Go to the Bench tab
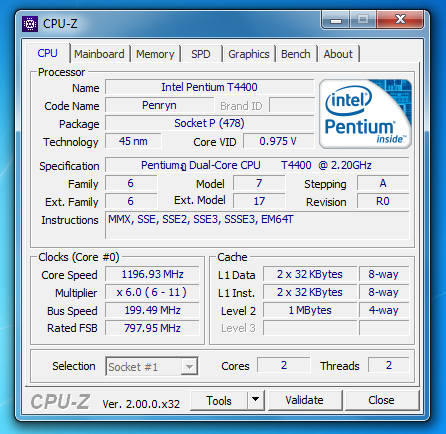Viewport: 446px width, 434px height. pyautogui.click(x=296, y=54)
